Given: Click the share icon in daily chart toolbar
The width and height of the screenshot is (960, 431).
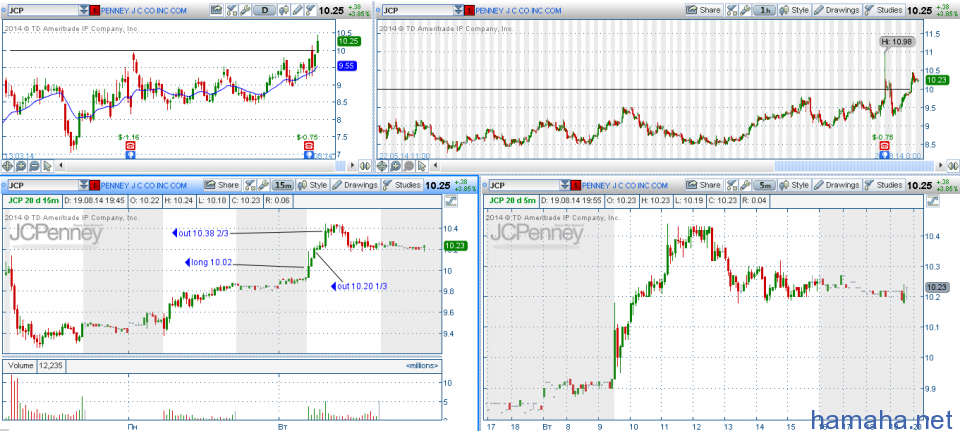Looking at the screenshot, I should click(x=217, y=10).
